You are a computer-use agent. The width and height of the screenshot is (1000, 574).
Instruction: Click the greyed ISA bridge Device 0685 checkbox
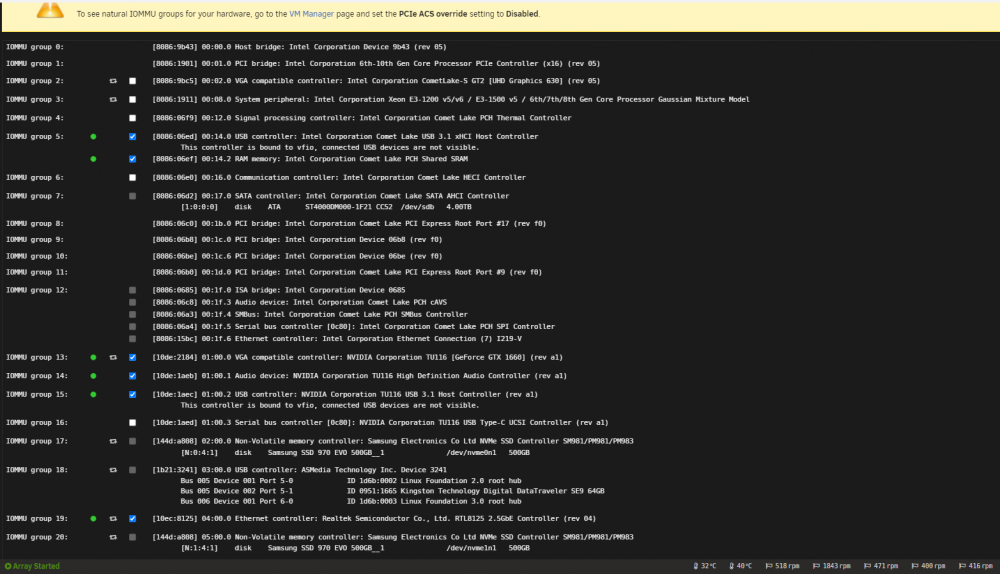[133, 290]
